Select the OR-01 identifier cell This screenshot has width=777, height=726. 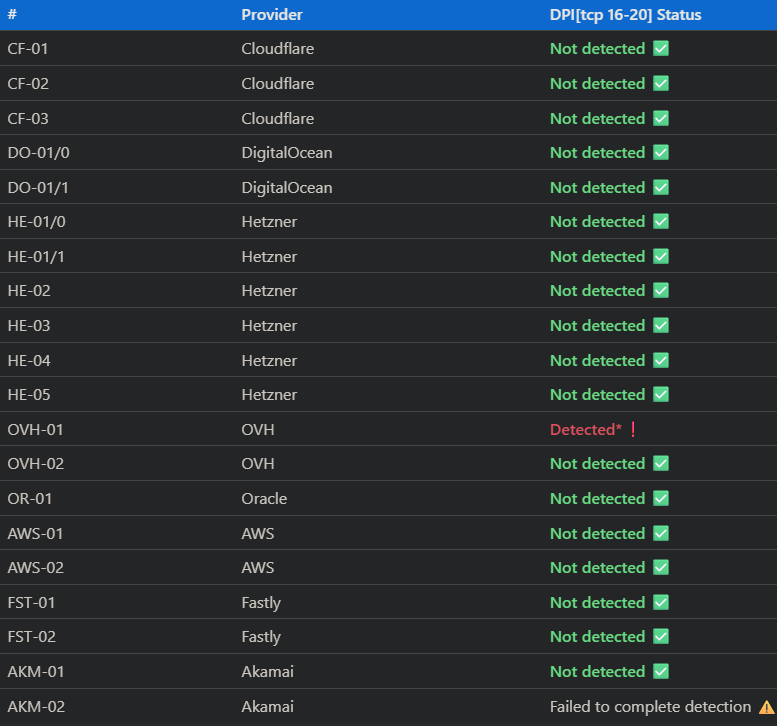(30, 499)
